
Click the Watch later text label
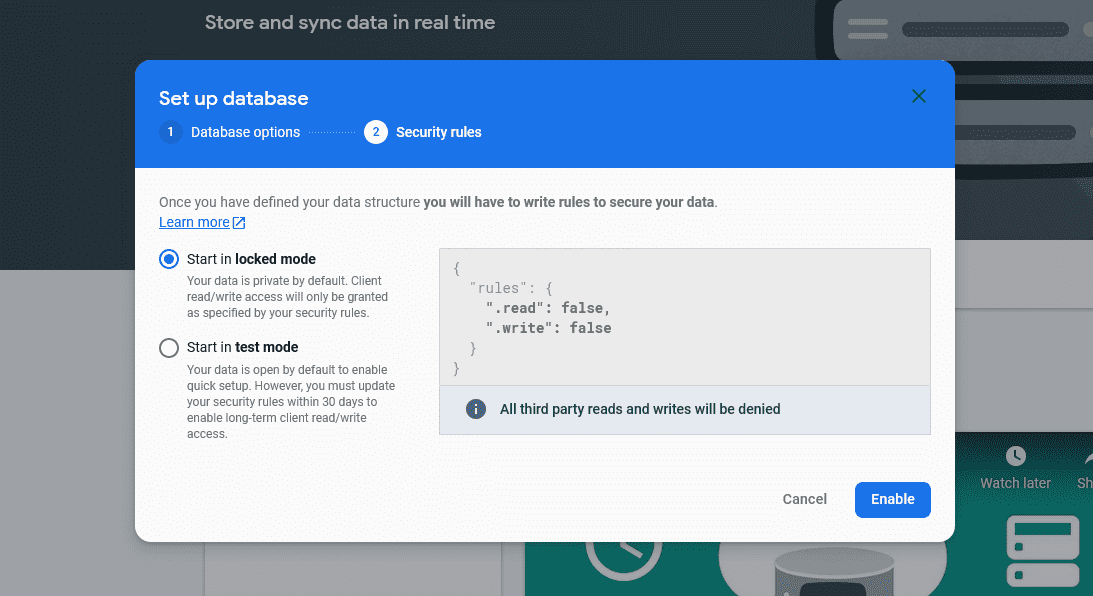click(1015, 483)
